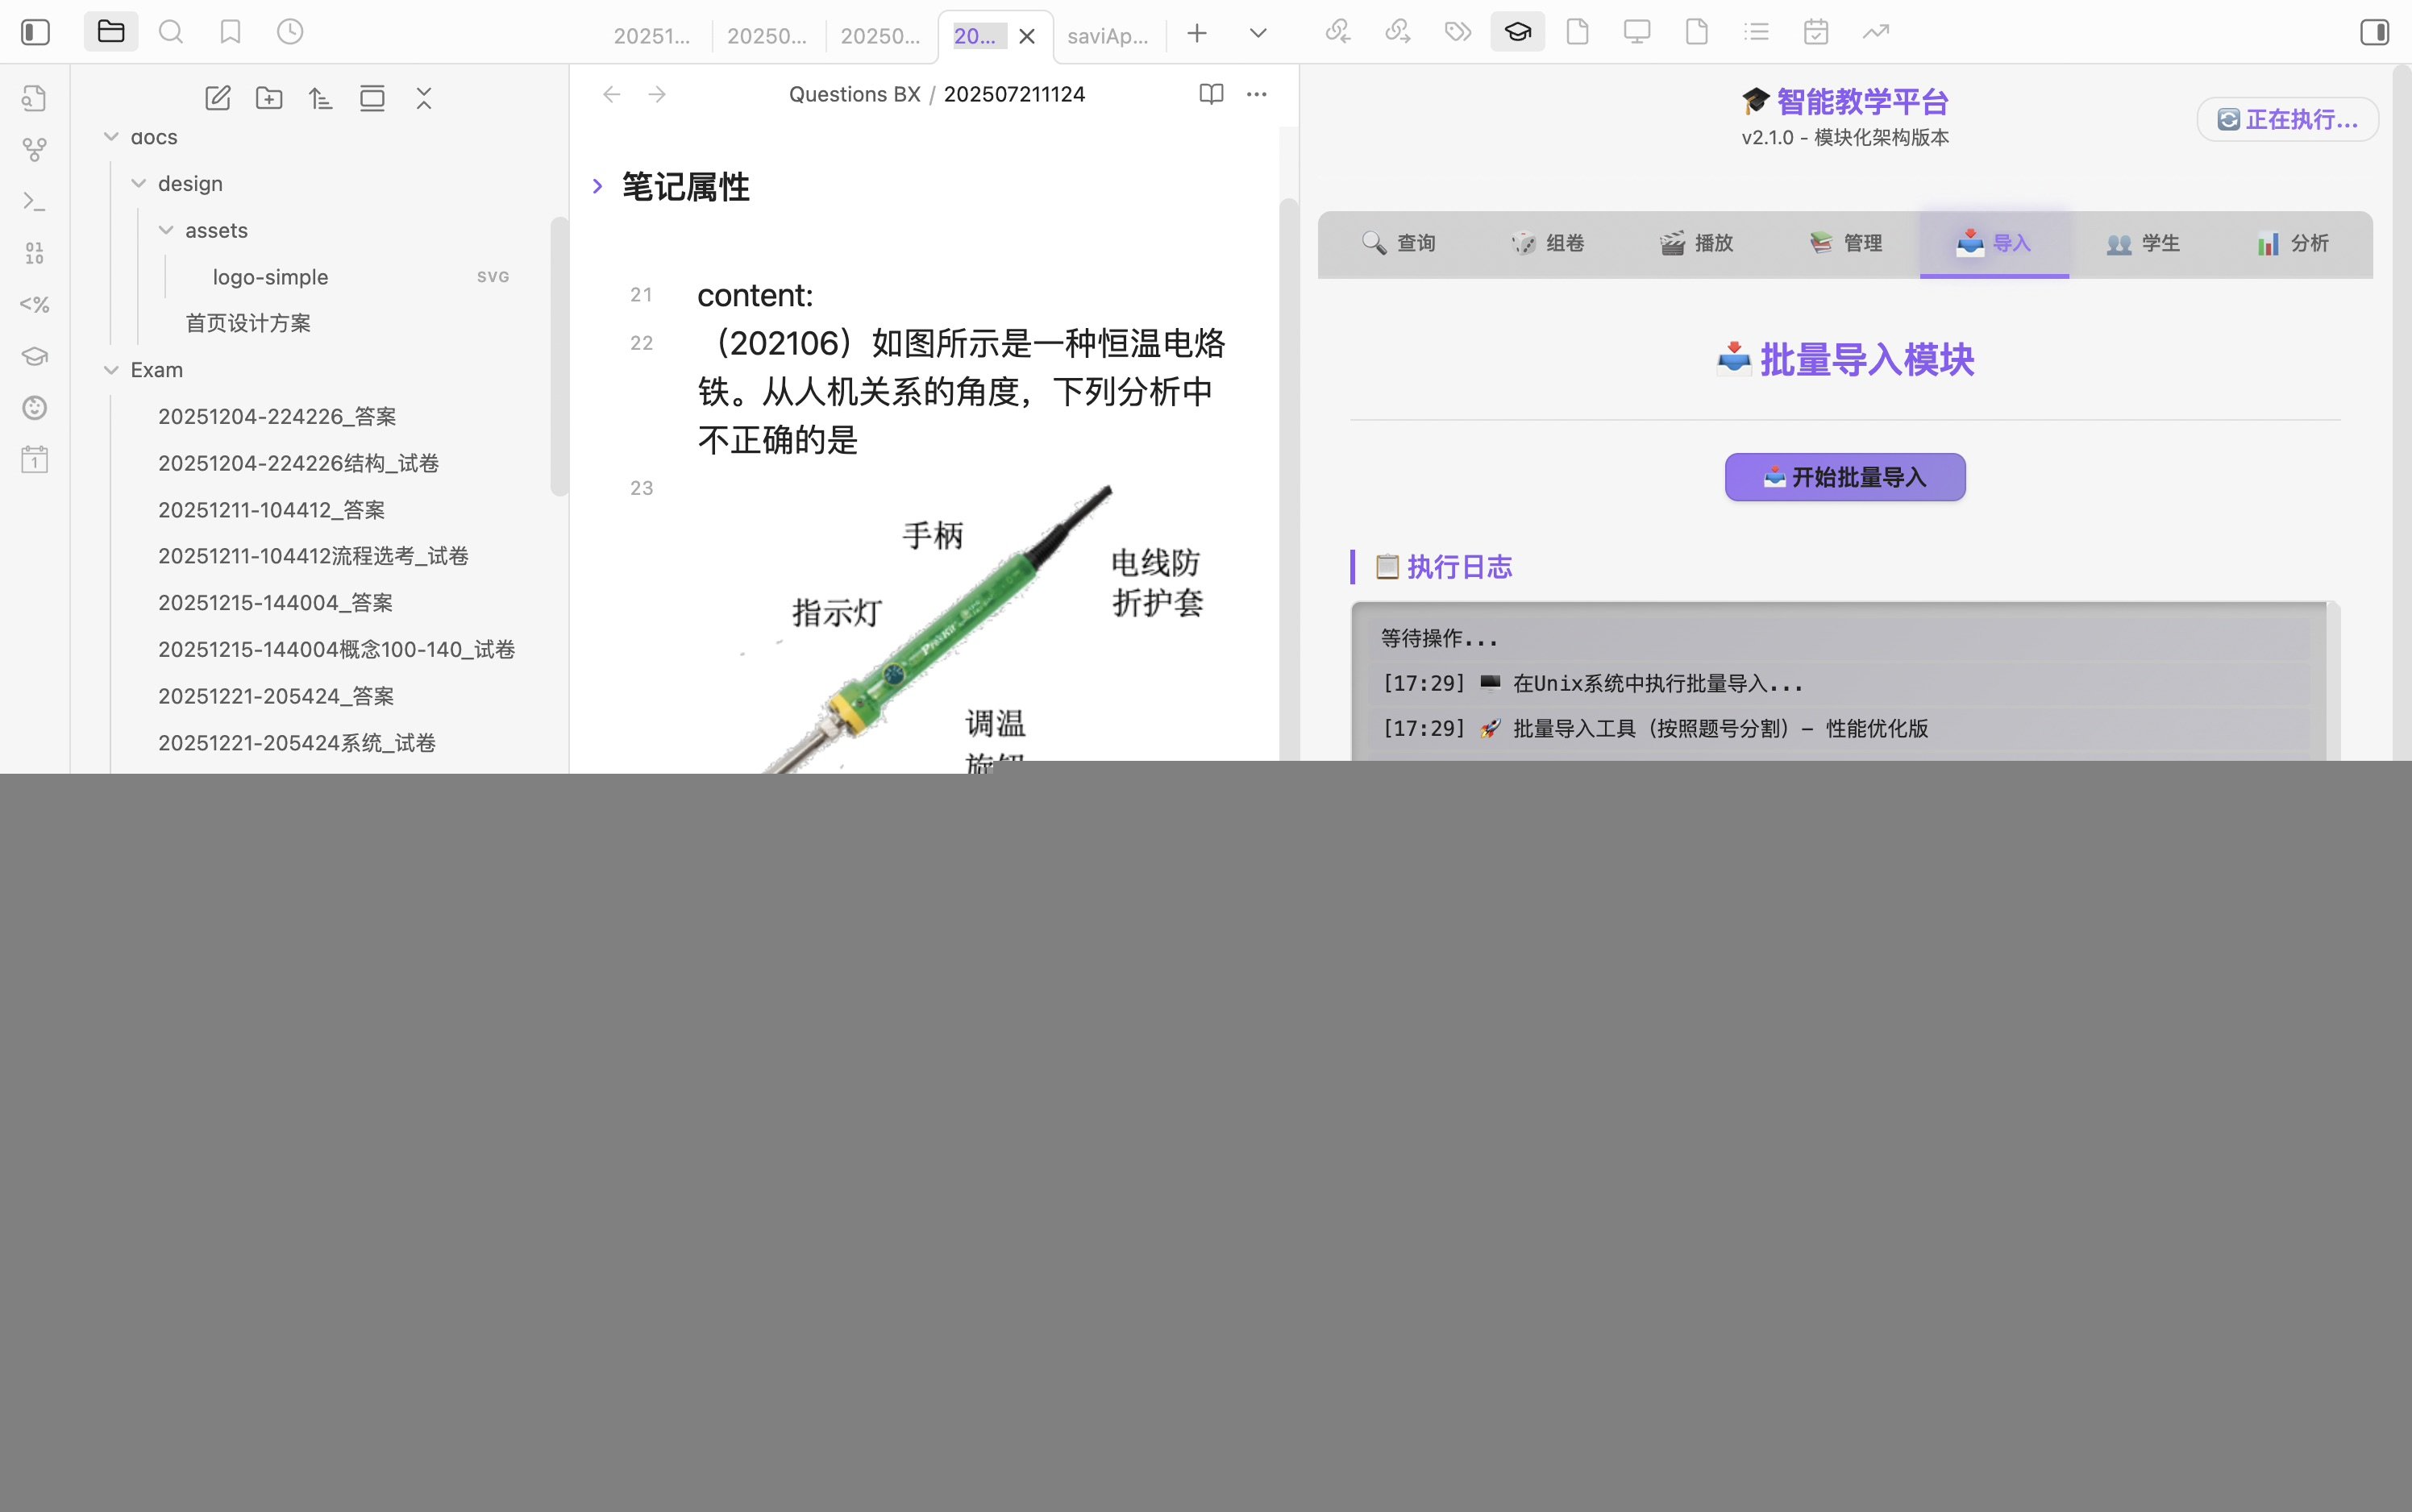Open the graph view in left ribbon
The width and height of the screenshot is (2412, 1512).
coord(35,149)
